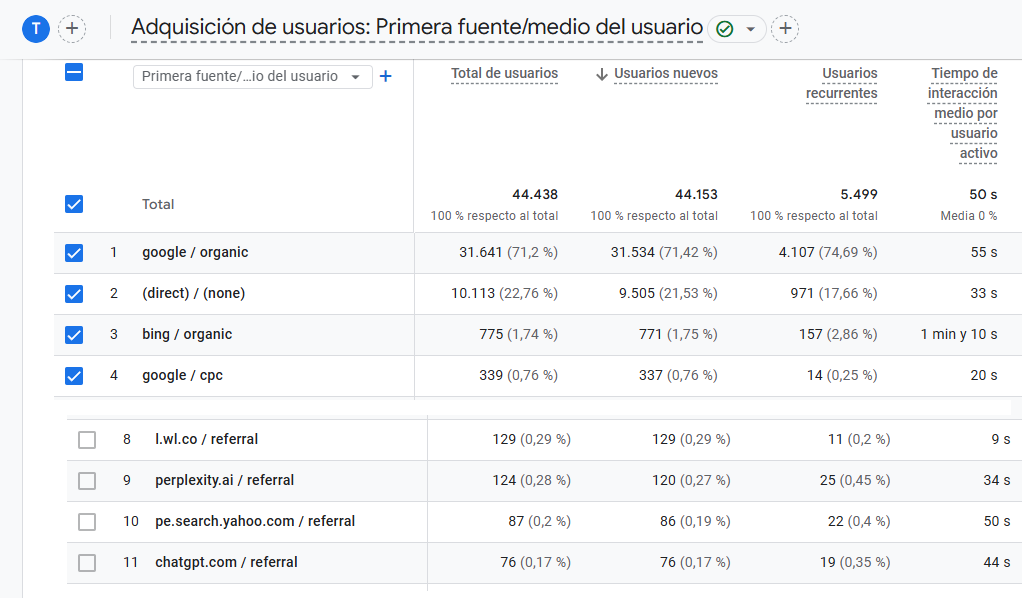The width and height of the screenshot is (1022, 598).
Task: Sort by the Usuarios recurrentes column header
Action: click(841, 83)
